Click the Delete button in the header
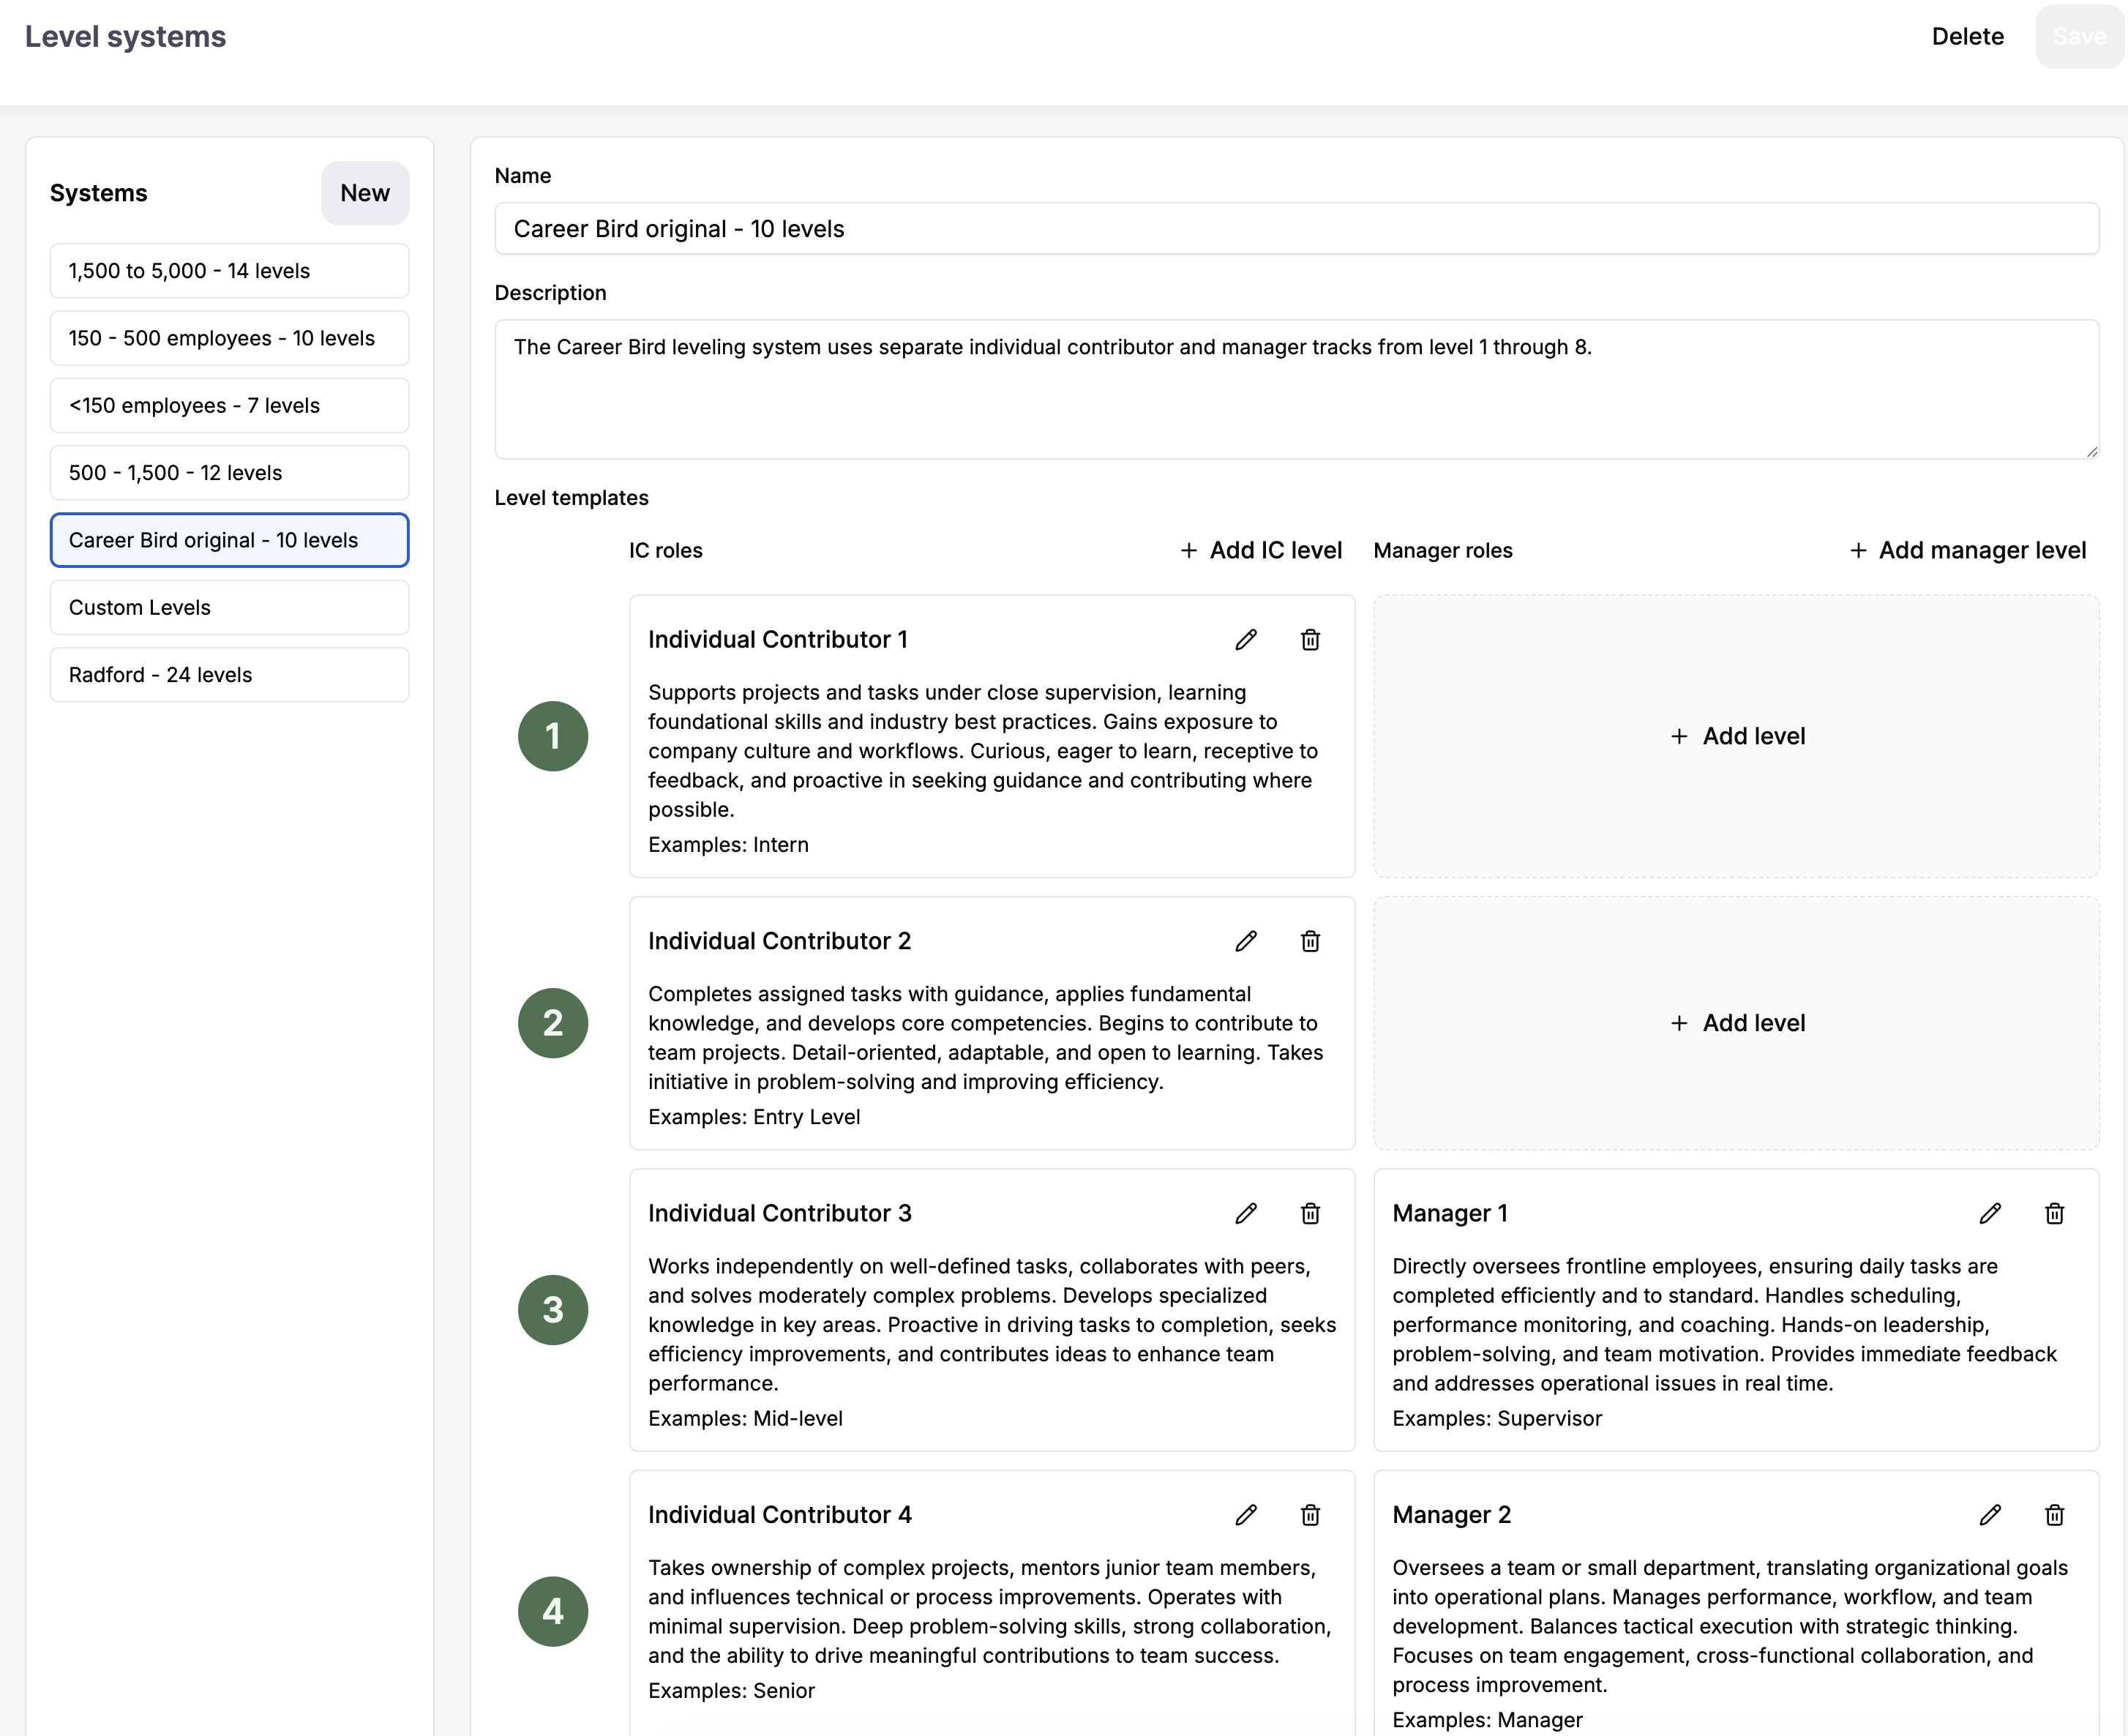2128x1736 pixels. coord(1967,37)
